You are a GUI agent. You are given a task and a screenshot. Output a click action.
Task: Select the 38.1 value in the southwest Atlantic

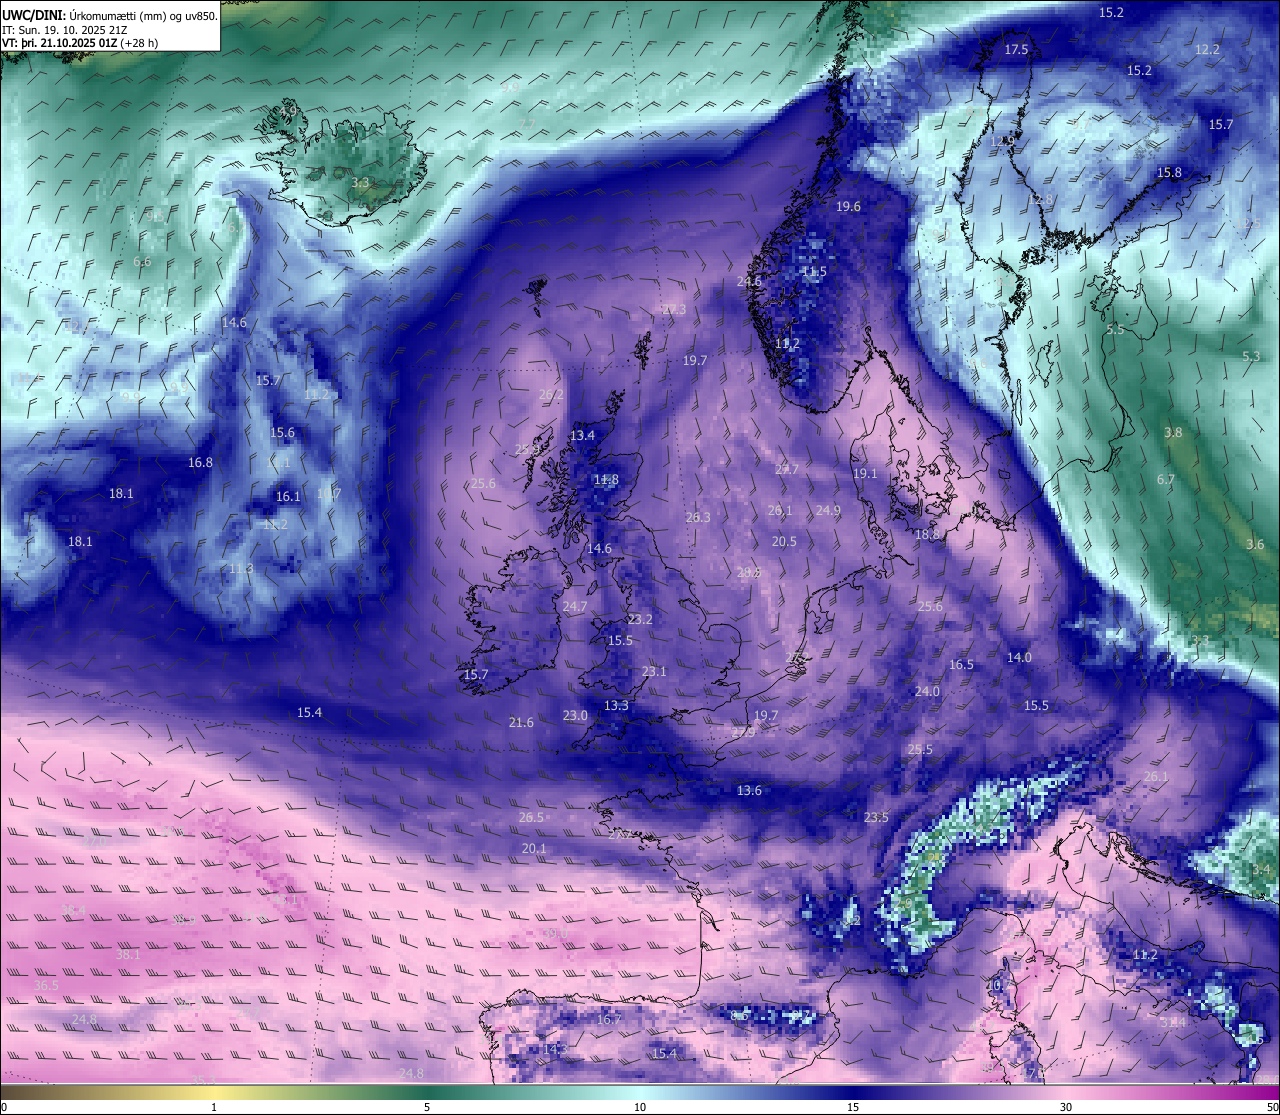pos(128,955)
